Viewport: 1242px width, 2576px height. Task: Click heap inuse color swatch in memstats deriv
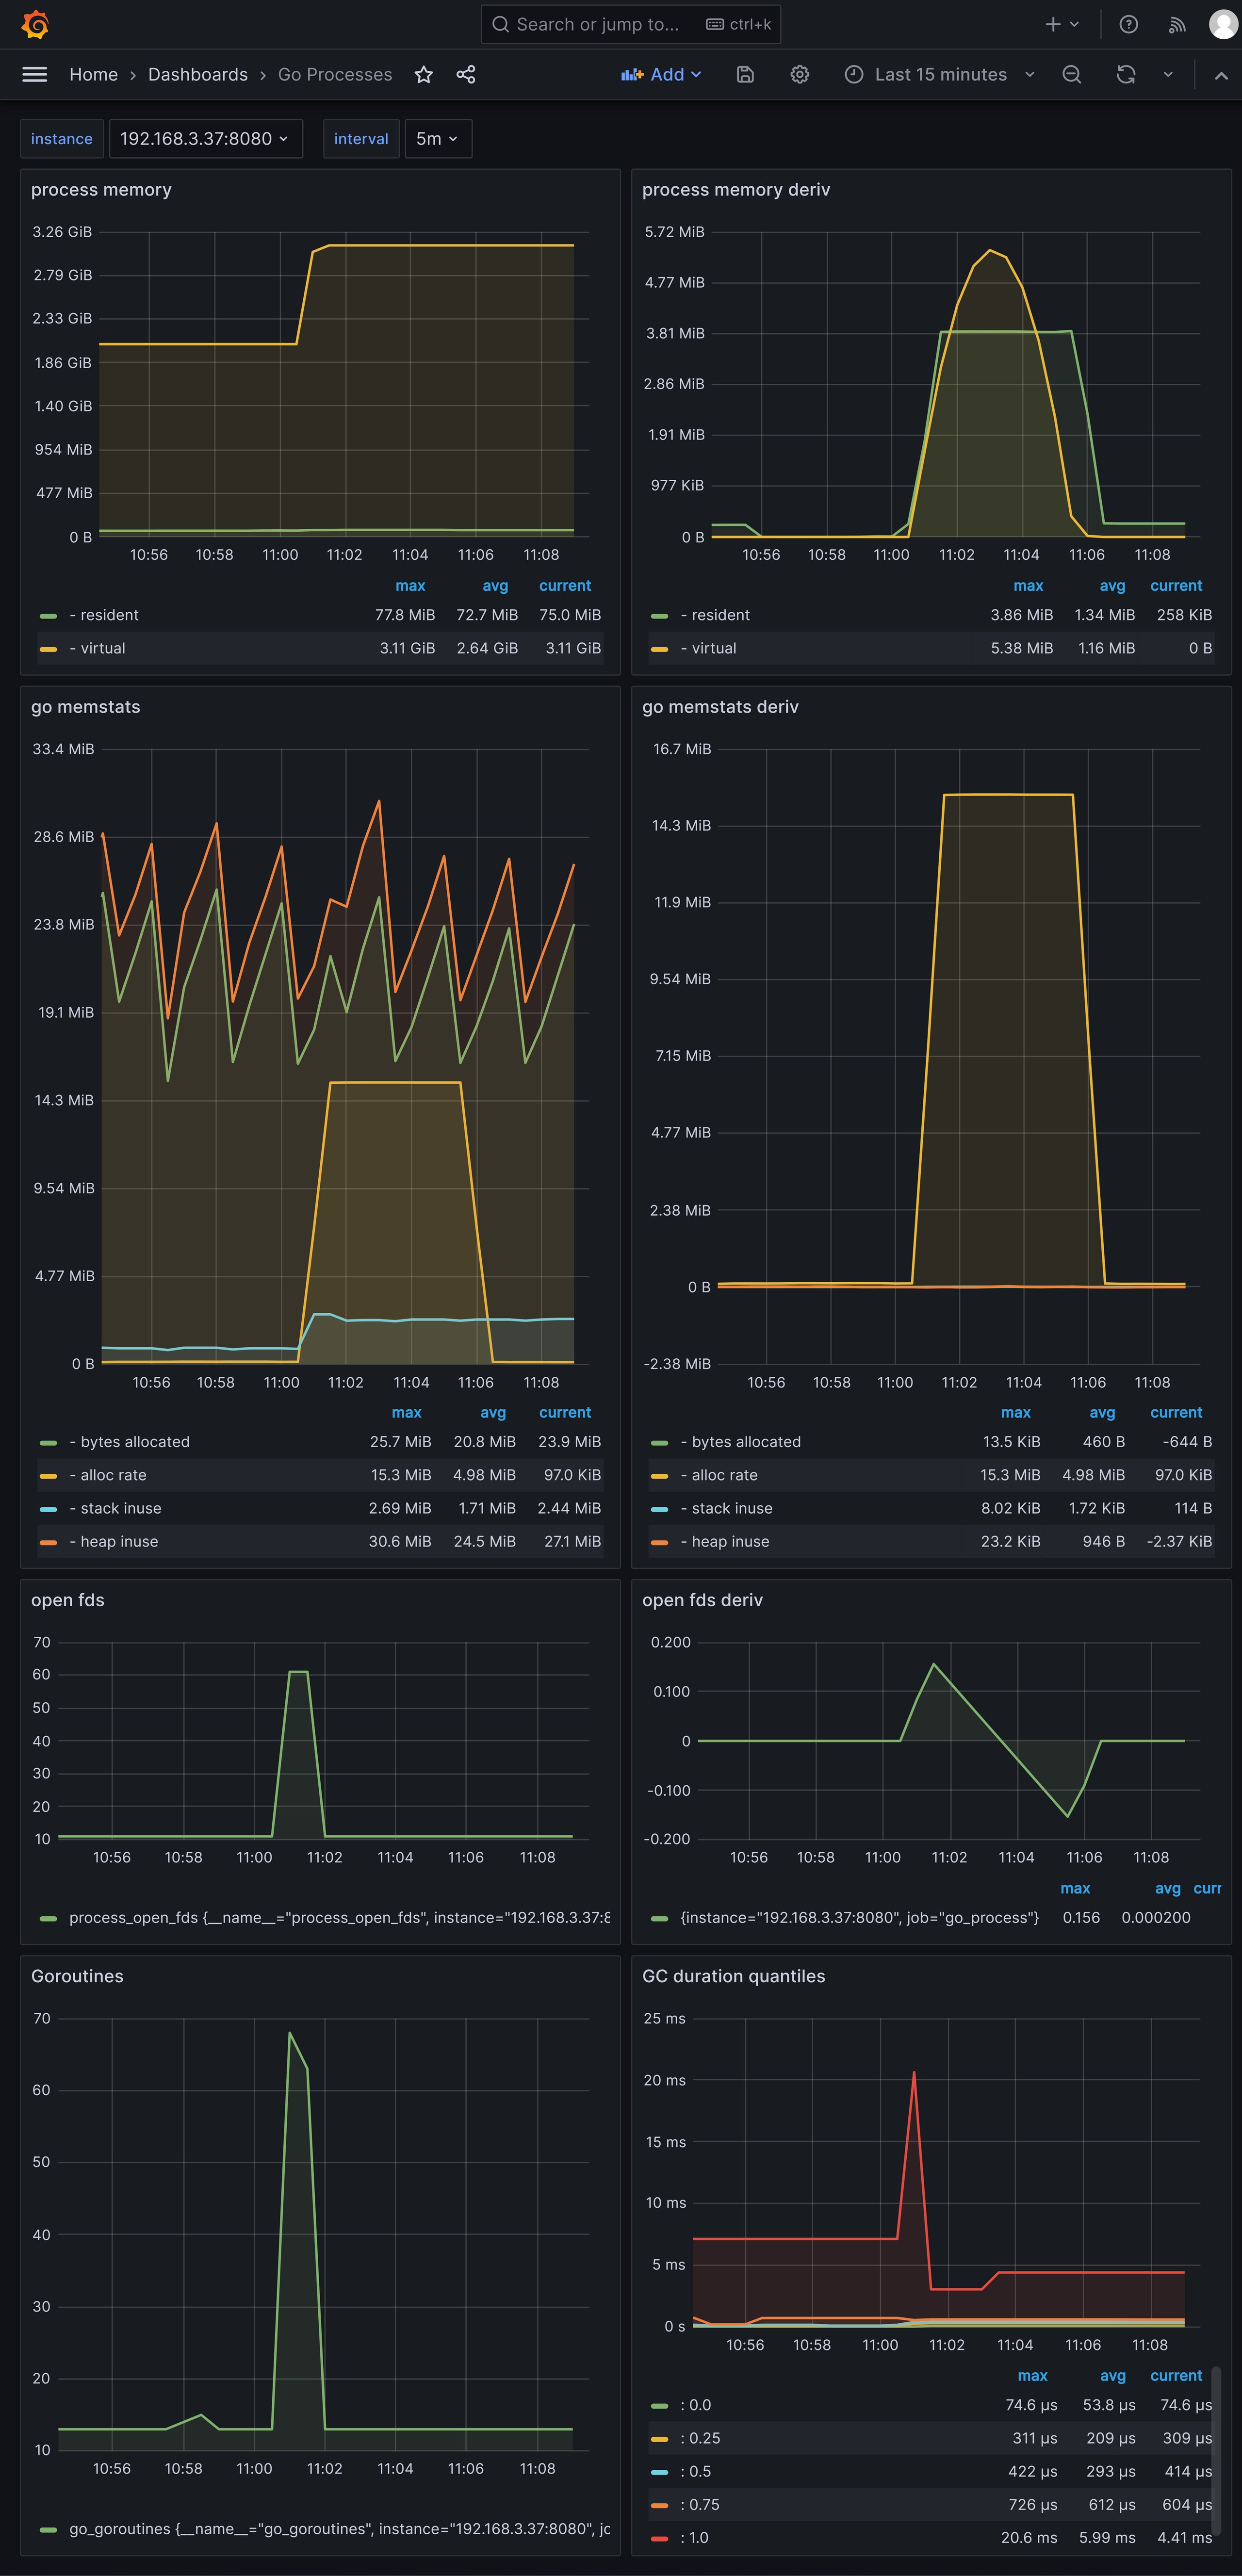pyautogui.click(x=659, y=1543)
